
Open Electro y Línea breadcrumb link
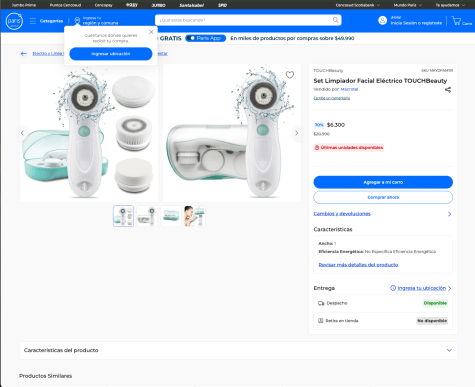click(47, 53)
